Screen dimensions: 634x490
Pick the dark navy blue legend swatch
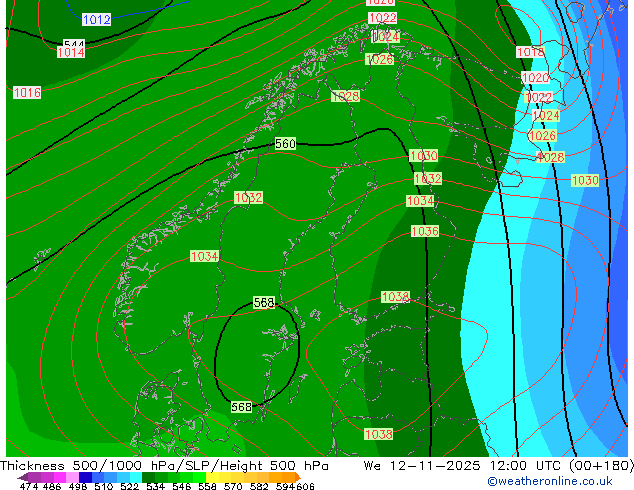pos(85,477)
